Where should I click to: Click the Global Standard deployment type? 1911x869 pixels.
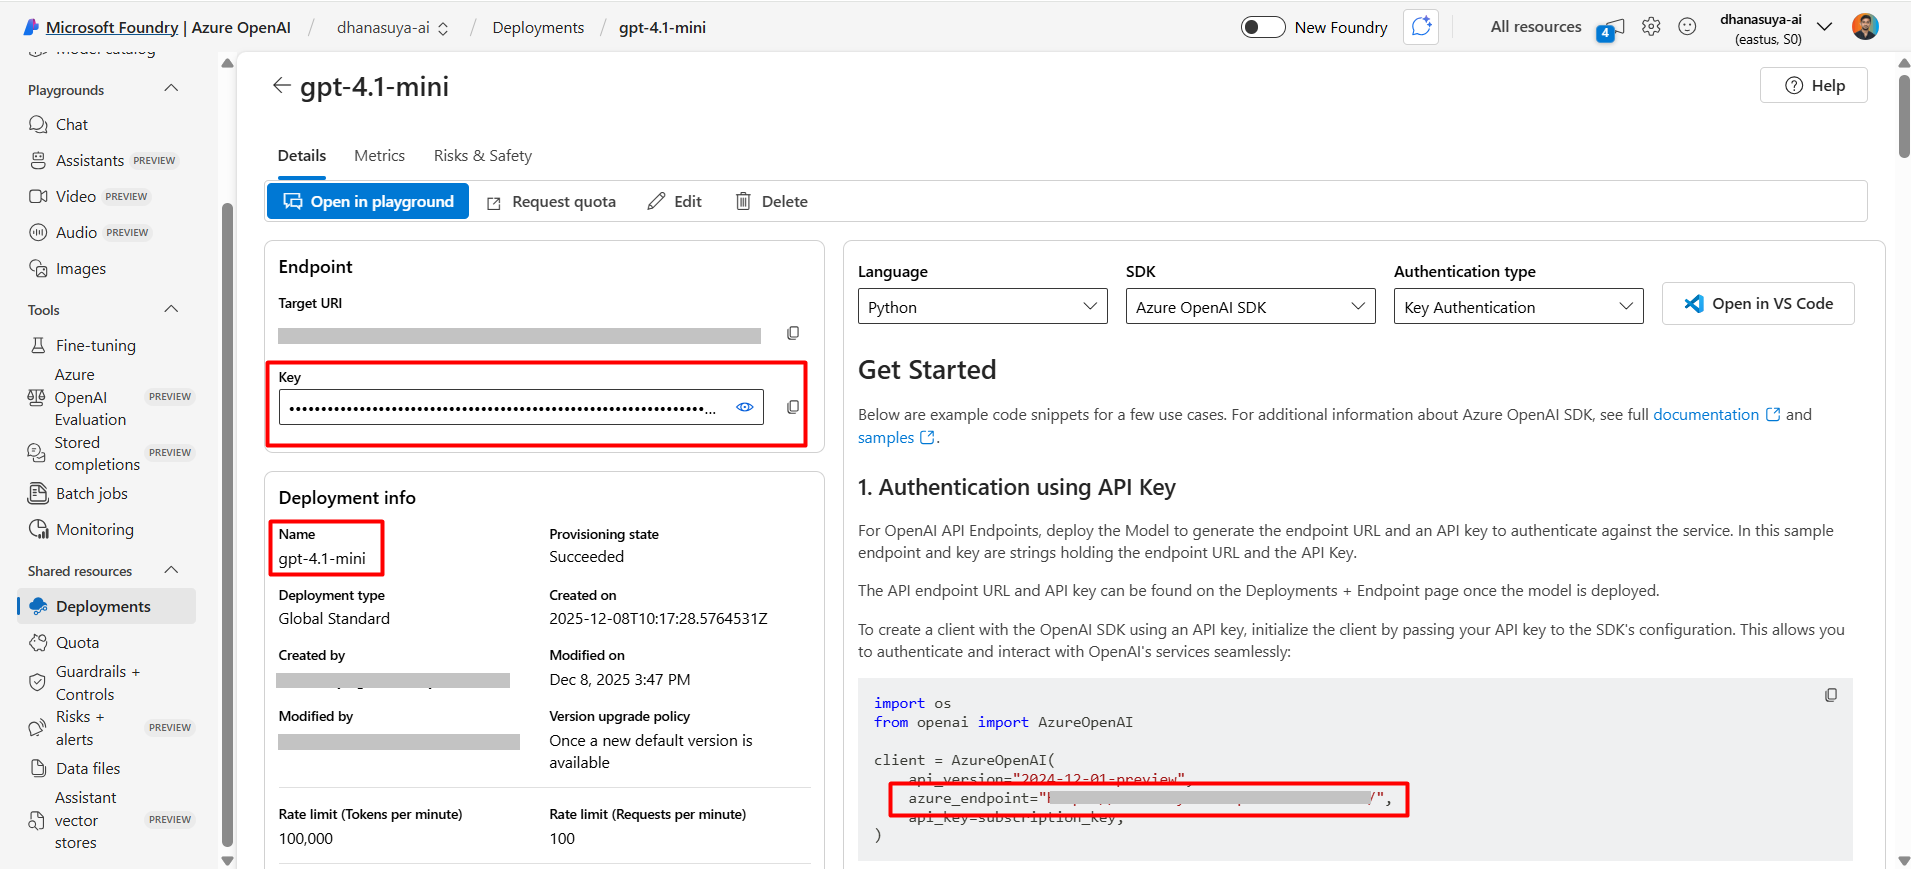click(334, 618)
